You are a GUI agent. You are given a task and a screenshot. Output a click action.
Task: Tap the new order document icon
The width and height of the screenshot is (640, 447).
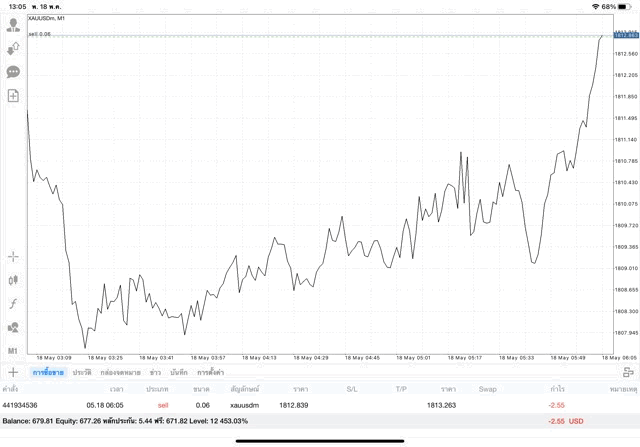click(x=13, y=96)
